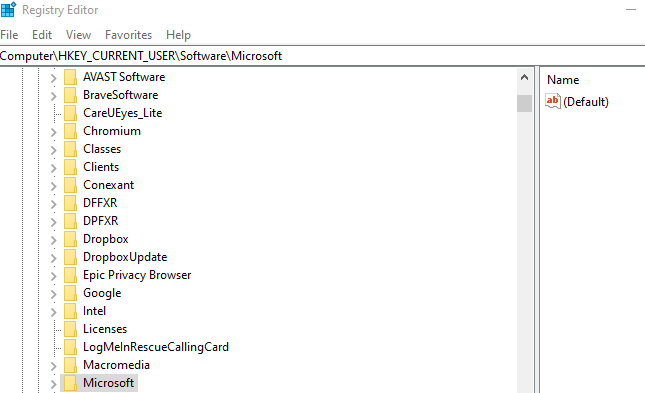Expand the Classes key
Image resolution: width=645 pixels, height=393 pixels.
53,150
